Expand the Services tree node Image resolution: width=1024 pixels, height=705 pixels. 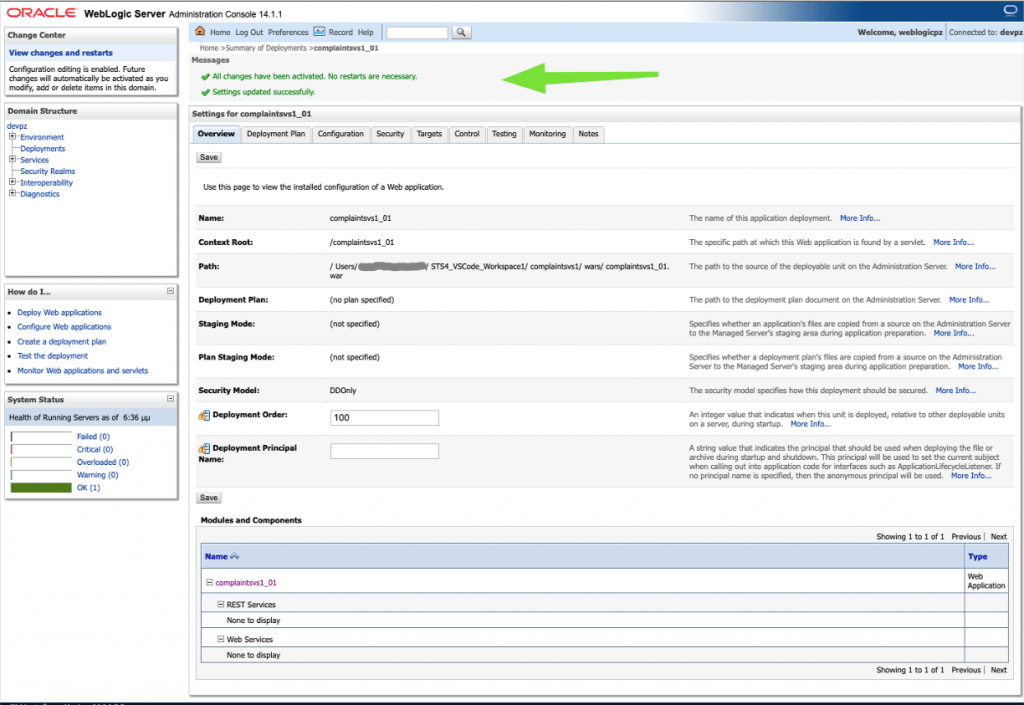pos(12,159)
